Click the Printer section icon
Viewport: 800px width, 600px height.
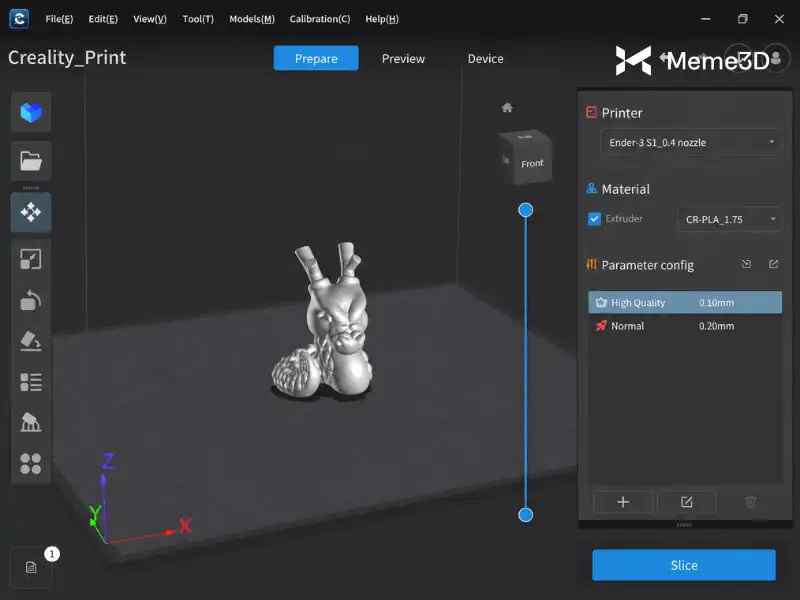[x=591, y=112]
